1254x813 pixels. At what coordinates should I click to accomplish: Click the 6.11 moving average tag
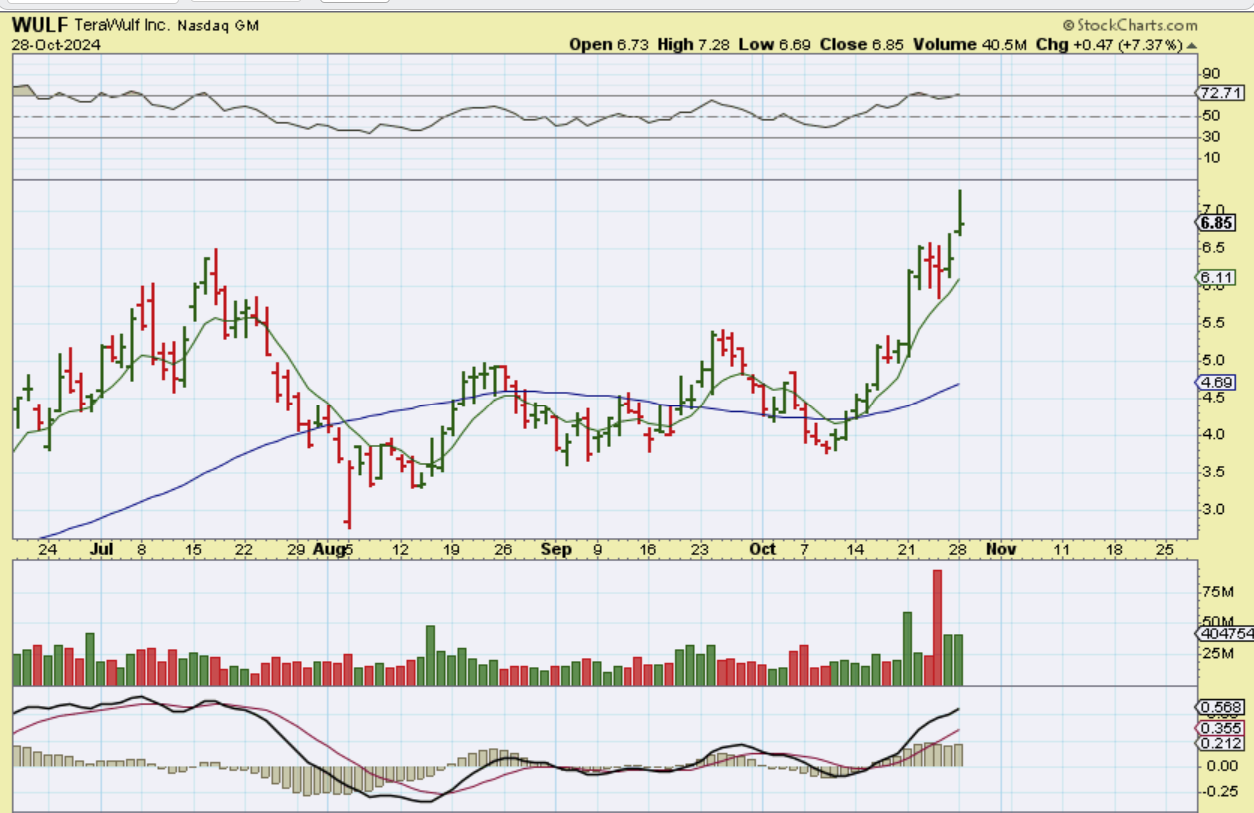pos(1216,278)
